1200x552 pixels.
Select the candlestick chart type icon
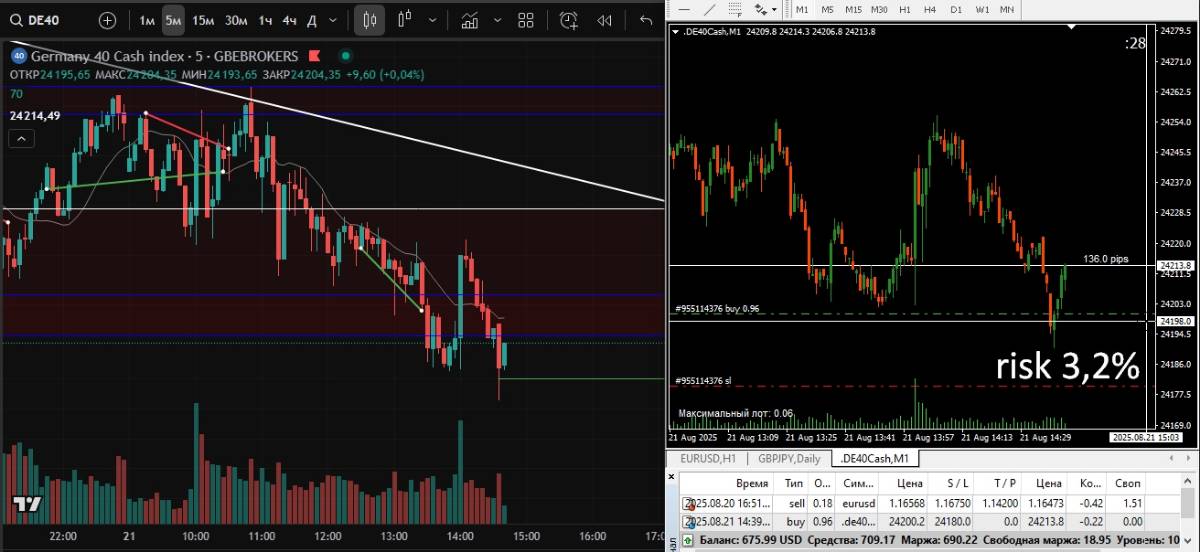click(369, 20)
